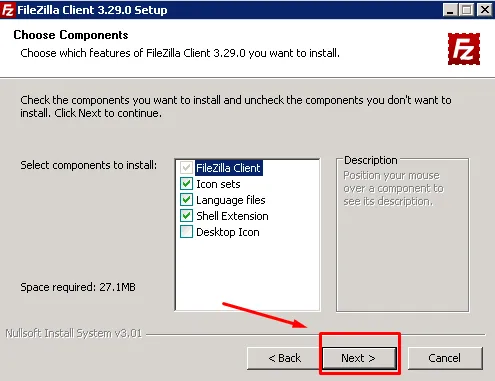Screen dimensions: 495x381
Task: Uncheck the Icon sets component
Action: tap(186, 184)
